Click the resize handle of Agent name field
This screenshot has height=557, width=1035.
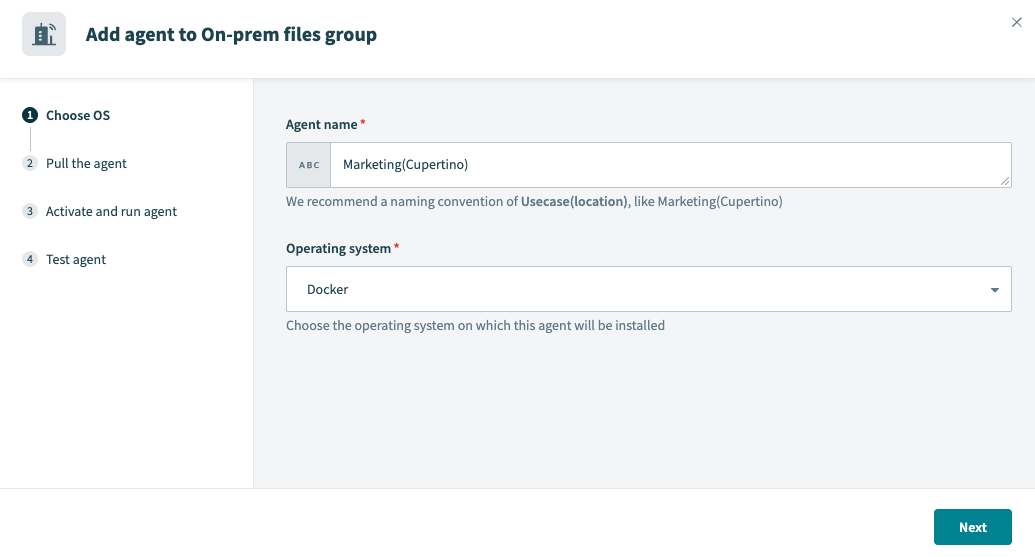(1005, 181)
